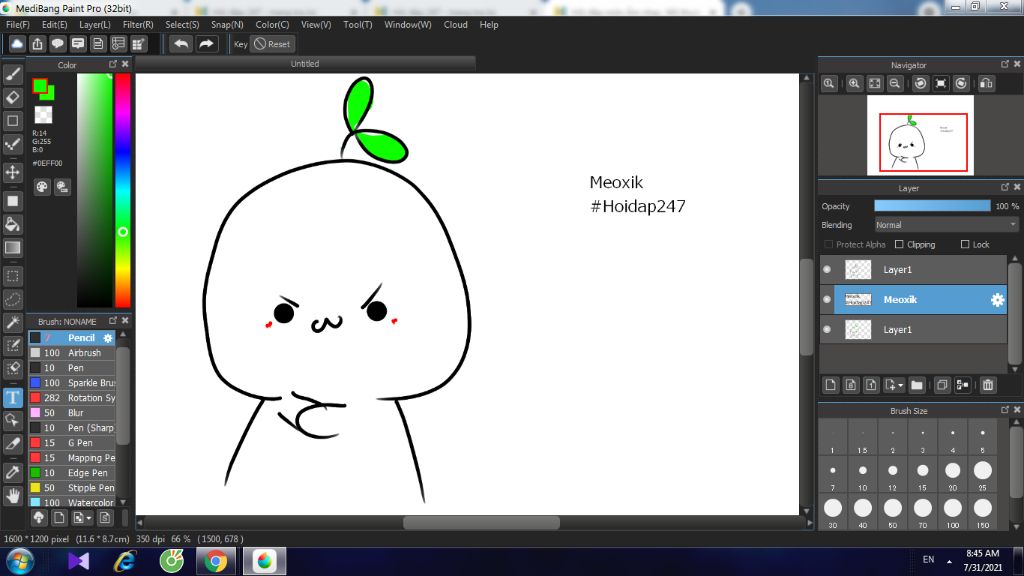Viewport: 1024px width, 576px height.
Task: Switch to the Untitled document tab
Action: (305, 64)
